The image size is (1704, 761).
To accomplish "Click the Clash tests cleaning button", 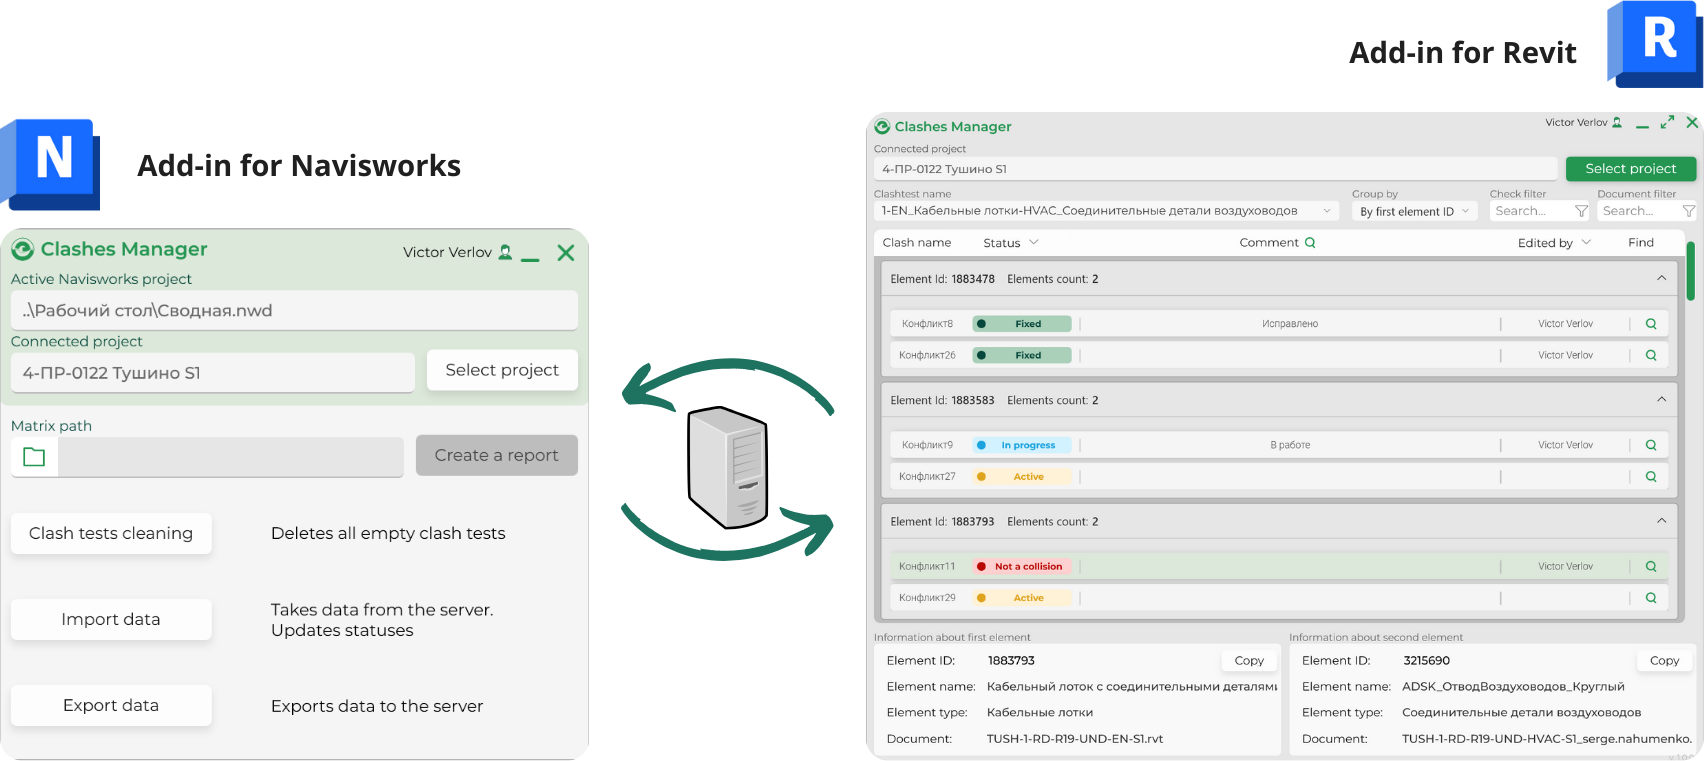I will [111, 533].
